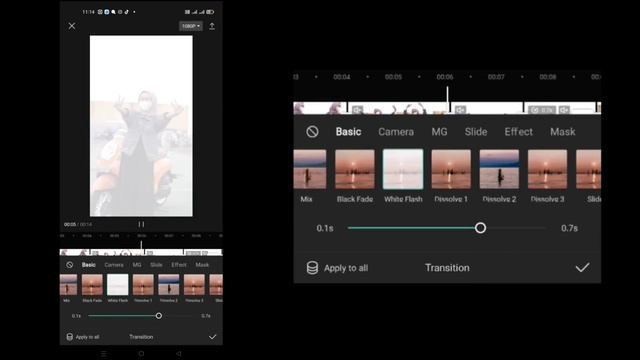Image resolution: width=640 pixels, height=360 pixels.
Task: Close the editor with the X icon on the phone screen
Action: pyautogui.click(x=72, y=26)
